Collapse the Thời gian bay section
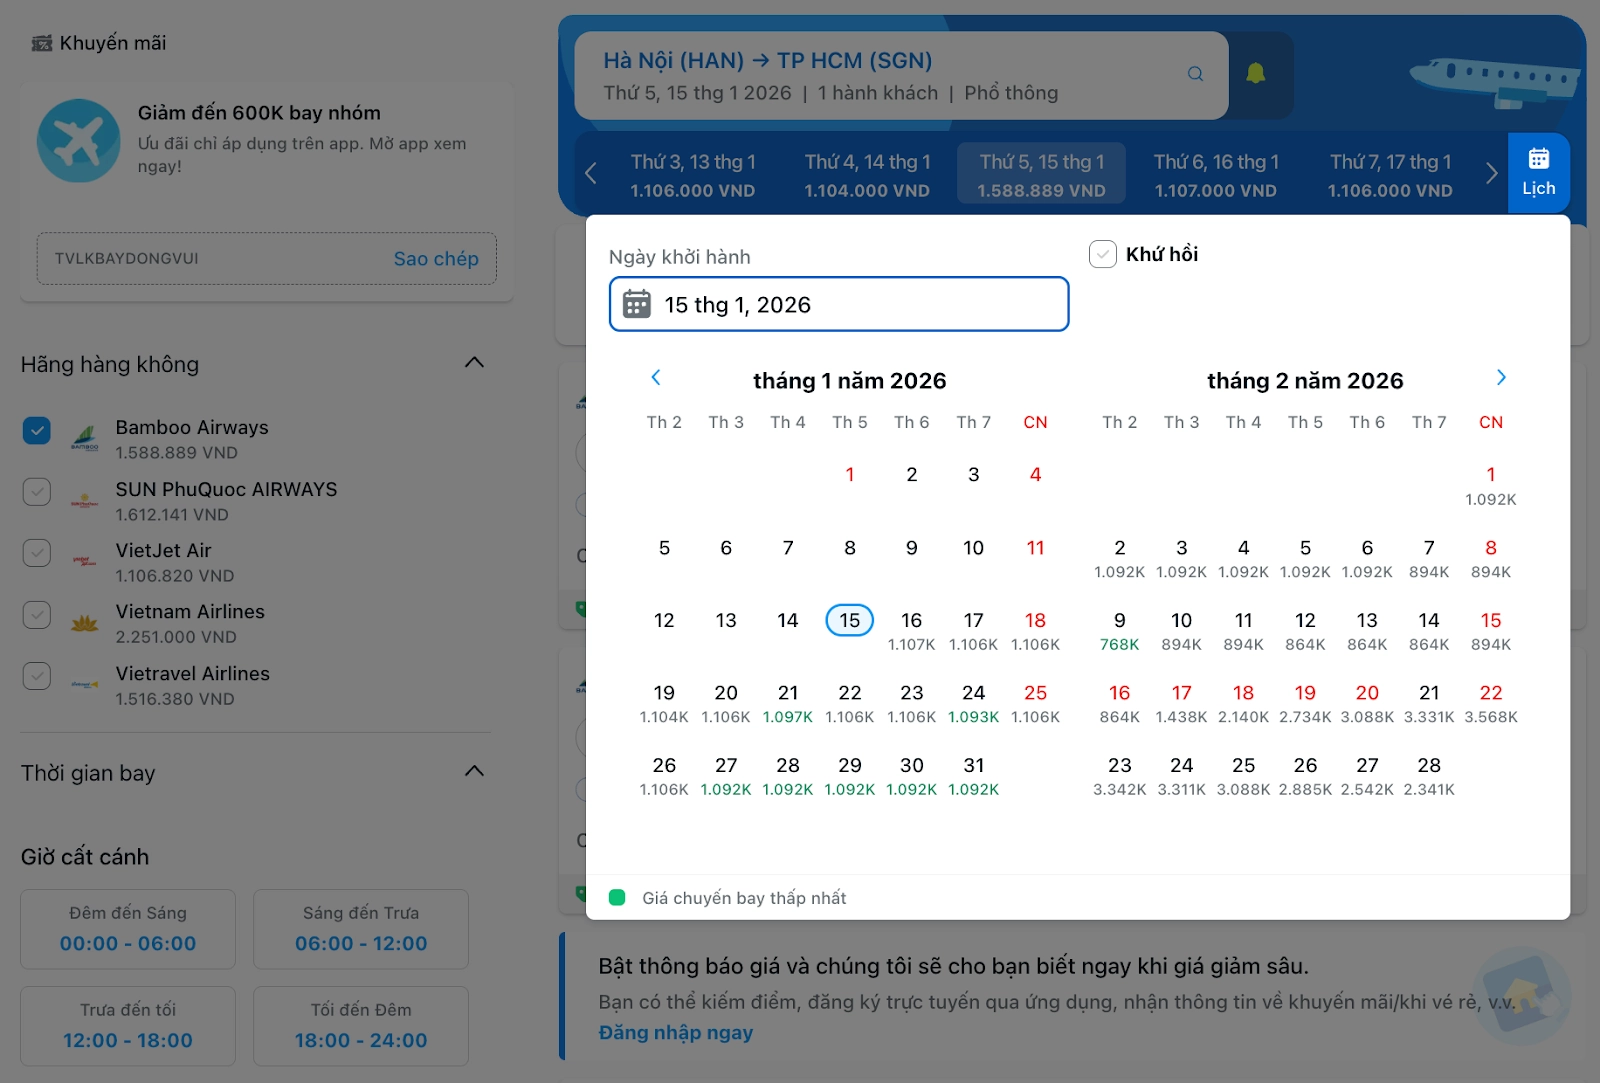The height and width of the screenshot is (1083, 1600). [x=474, y=771]
